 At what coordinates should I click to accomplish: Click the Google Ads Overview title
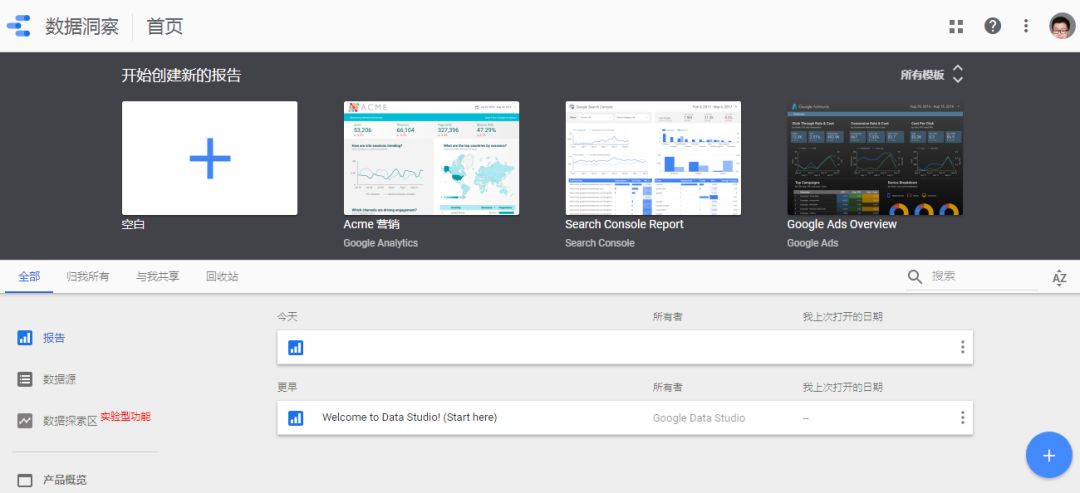(x=842, y=224)
